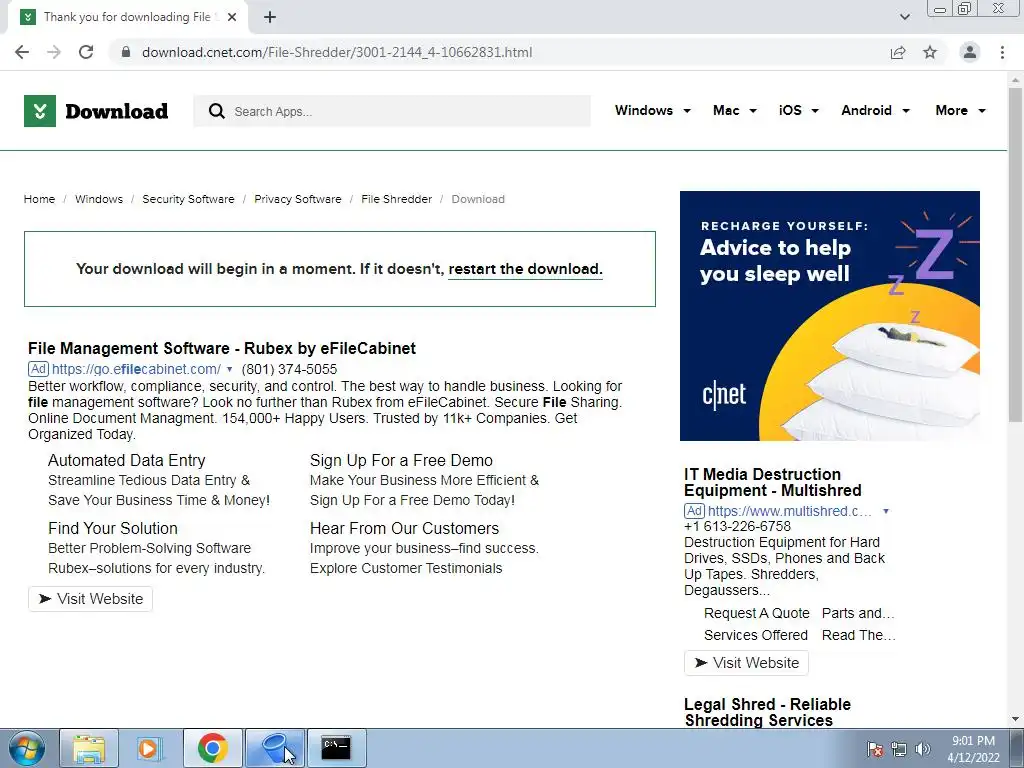Click the Chrome taskbar icon
Image resolution: width=1024 pixels, height=768 pixels.
pyautogui.click(x=212, y=748)
